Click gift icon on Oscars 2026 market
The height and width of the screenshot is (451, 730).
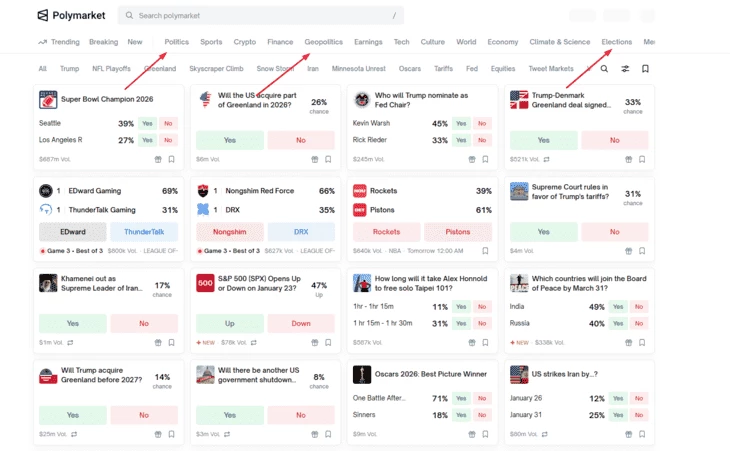[x=472, y=434]
